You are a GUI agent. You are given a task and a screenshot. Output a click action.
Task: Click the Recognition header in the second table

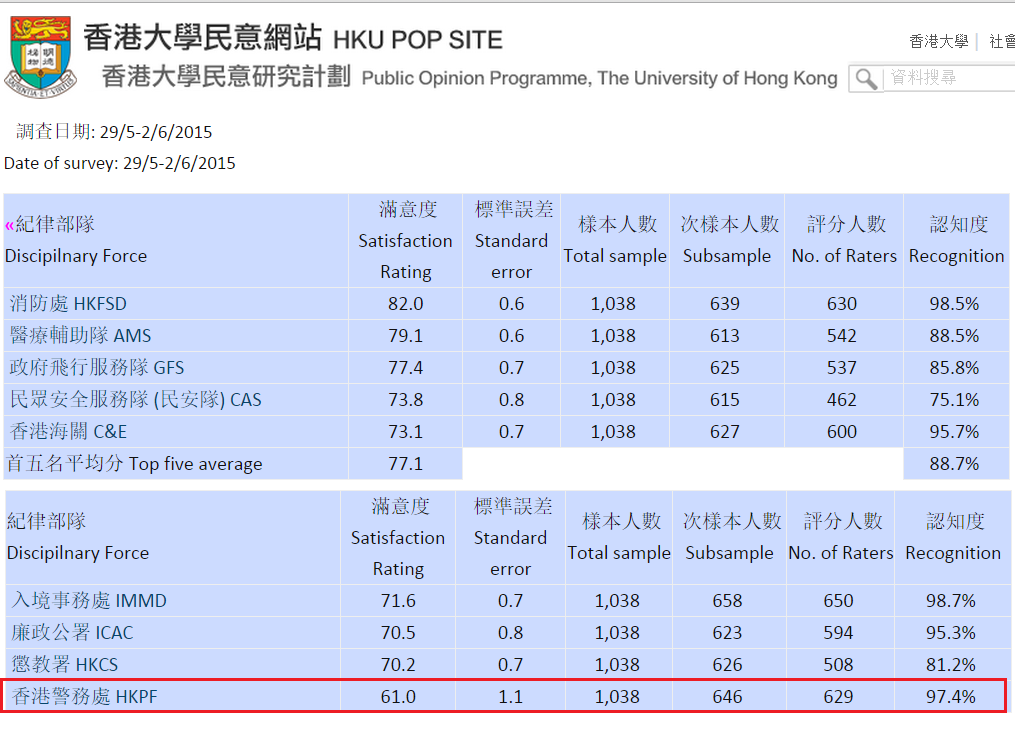[952, 537]
